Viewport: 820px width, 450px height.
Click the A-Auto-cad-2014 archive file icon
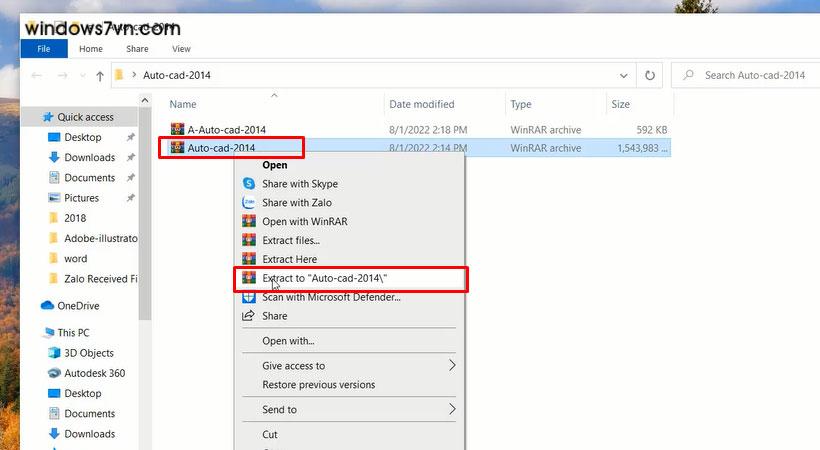click(x=178, y=129)
